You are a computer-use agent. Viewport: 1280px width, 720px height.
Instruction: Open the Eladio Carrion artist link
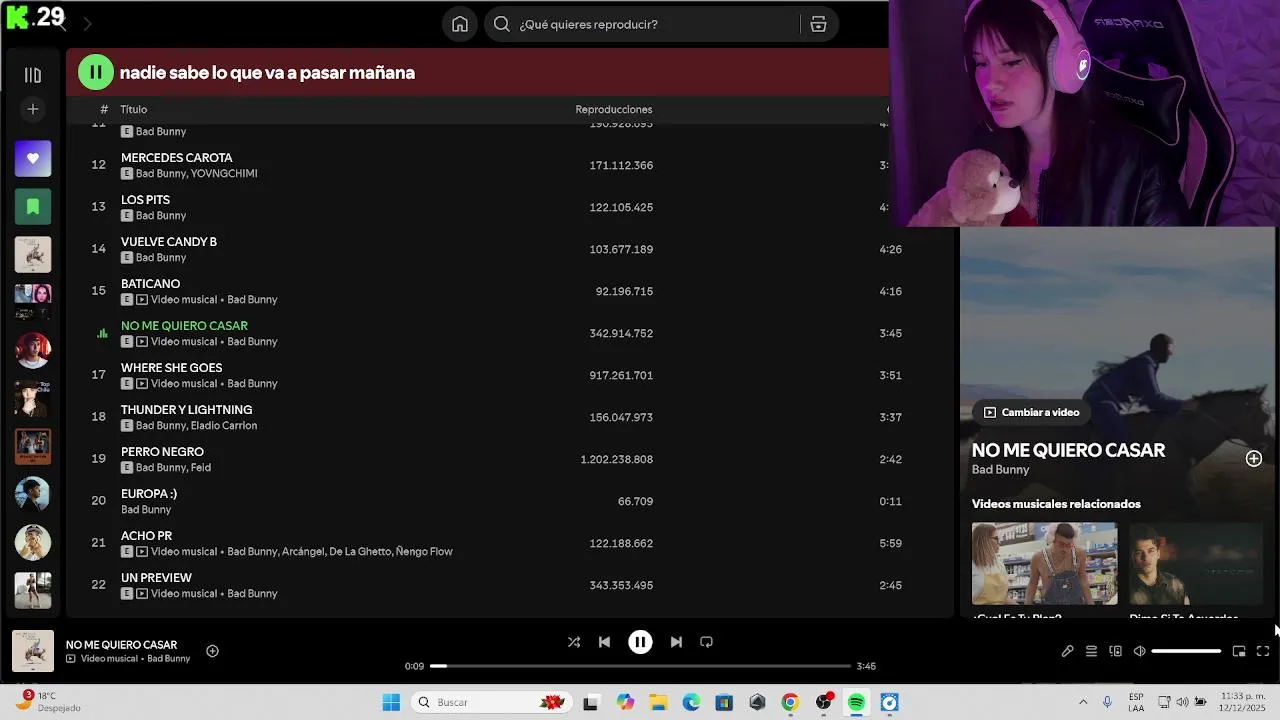coord(224,426)
